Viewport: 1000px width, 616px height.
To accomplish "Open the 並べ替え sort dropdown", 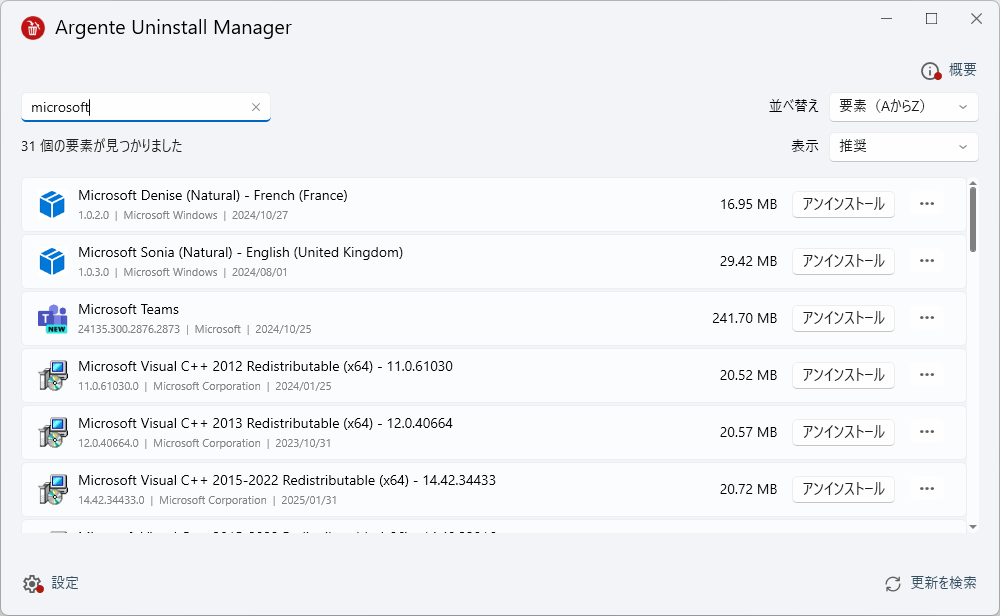I will pos(904,106).
